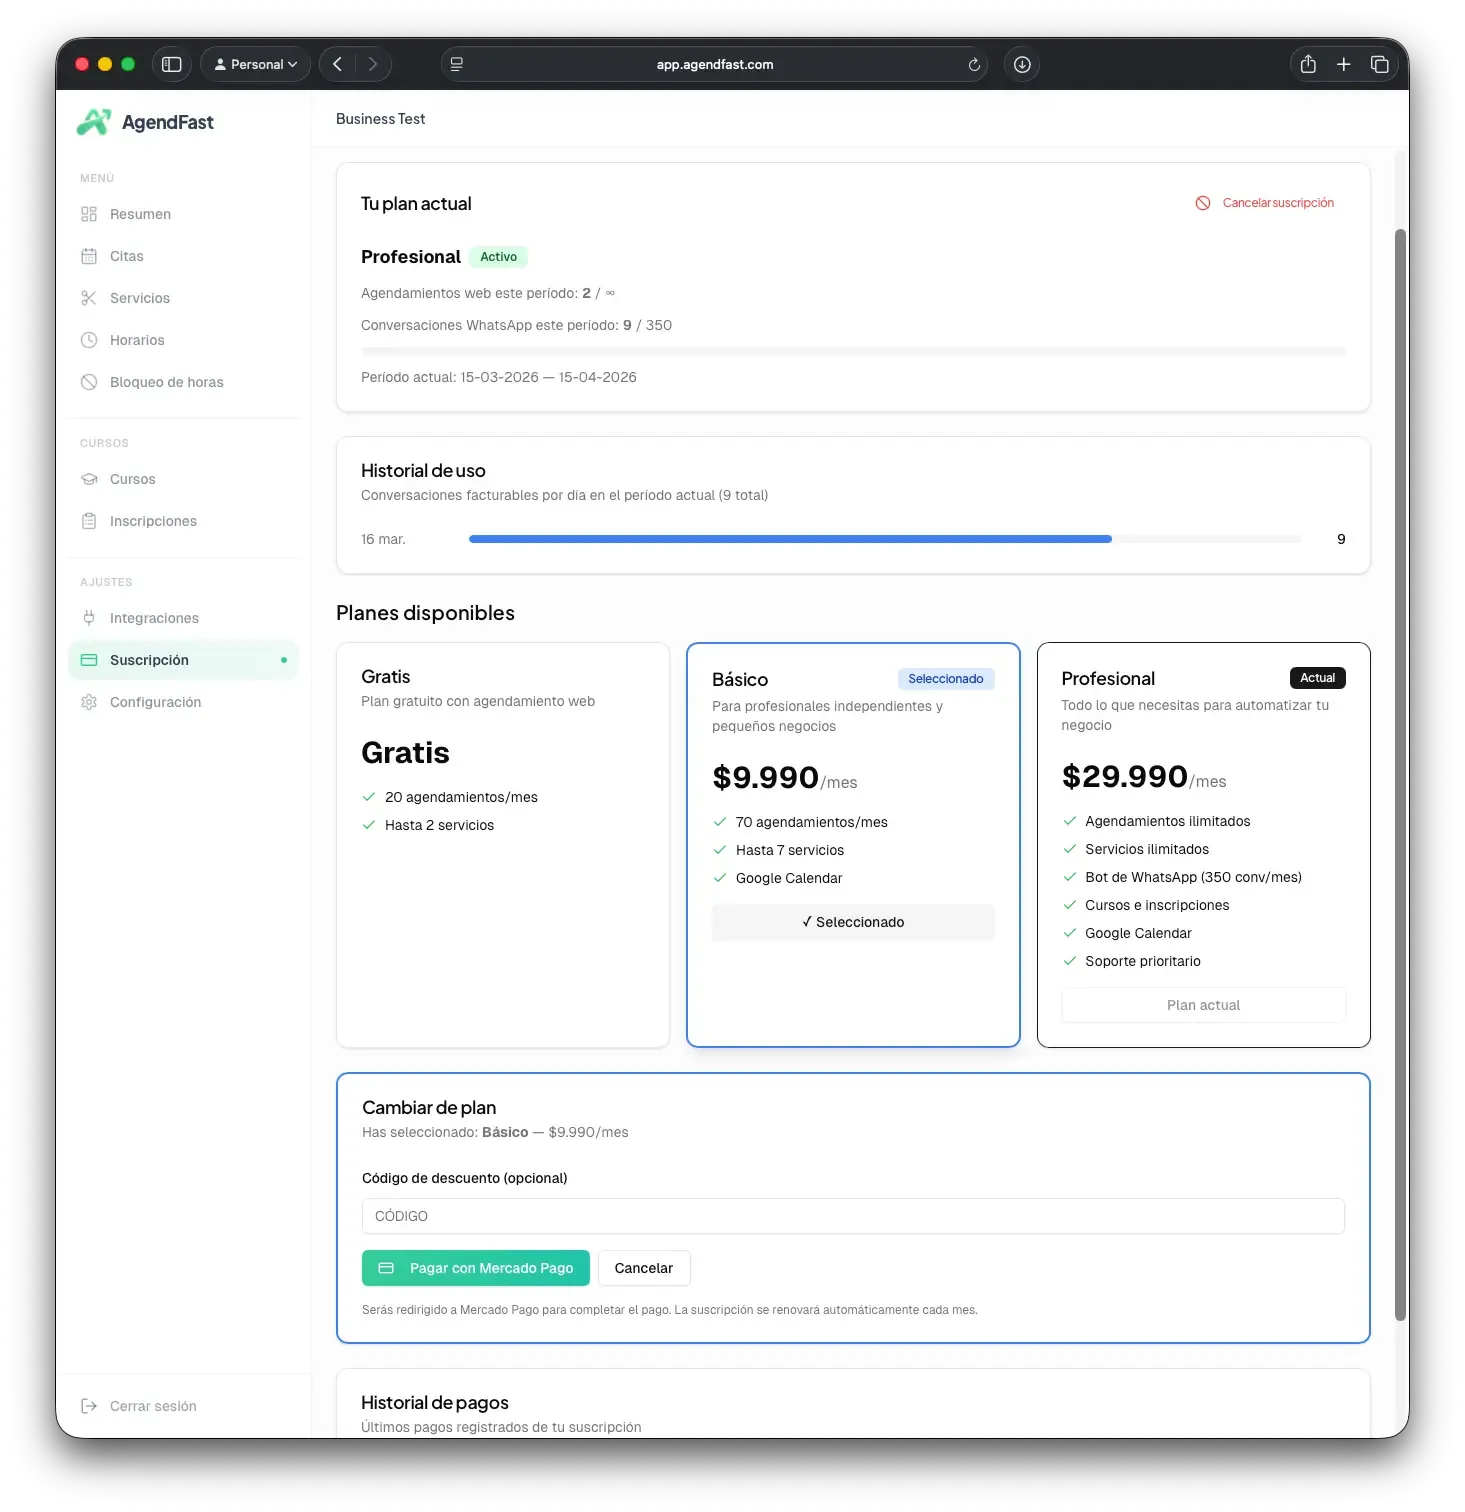Click the Historial de pagos heading
The width and height of the screenshot is (1465, 1512).
coord(435,1403)
